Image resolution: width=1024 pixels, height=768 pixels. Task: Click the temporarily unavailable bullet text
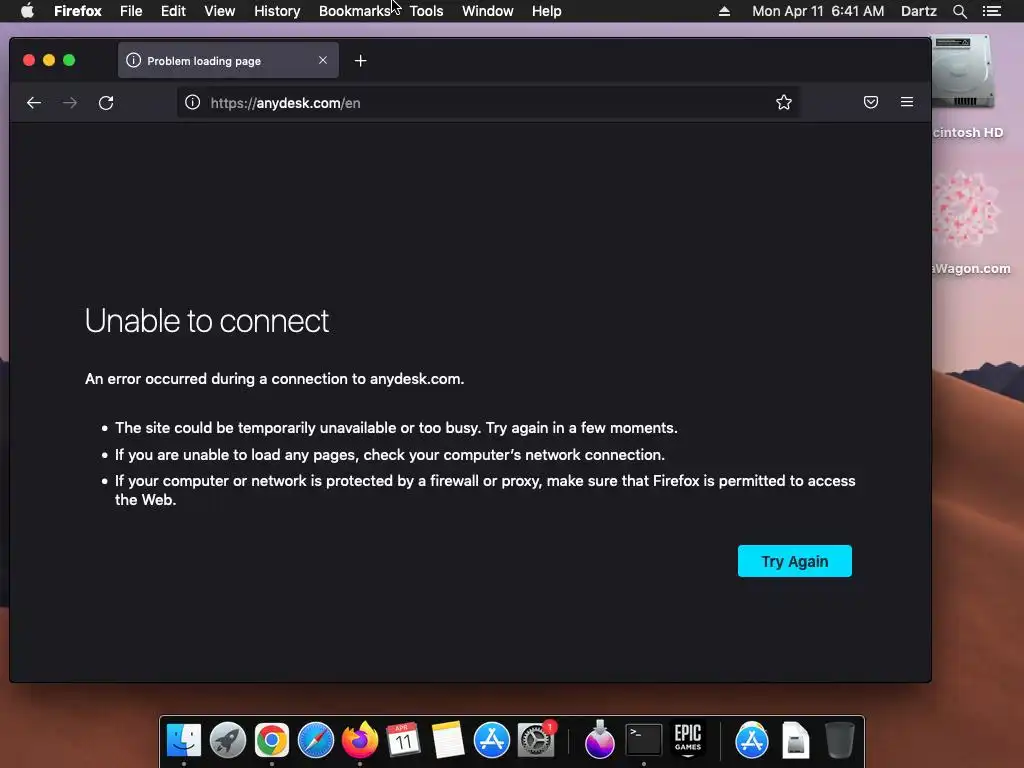[x=396, y=428]
